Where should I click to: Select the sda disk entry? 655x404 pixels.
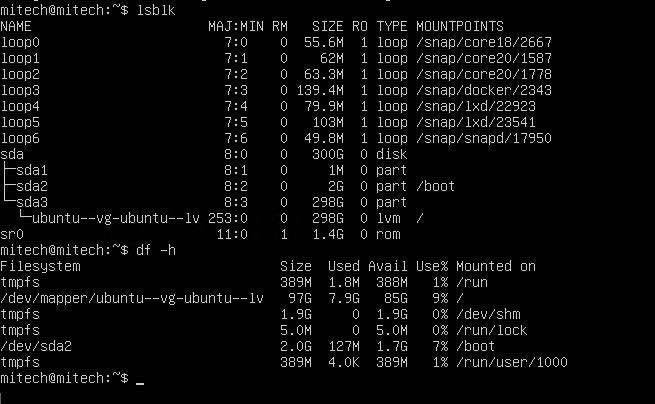12,154
